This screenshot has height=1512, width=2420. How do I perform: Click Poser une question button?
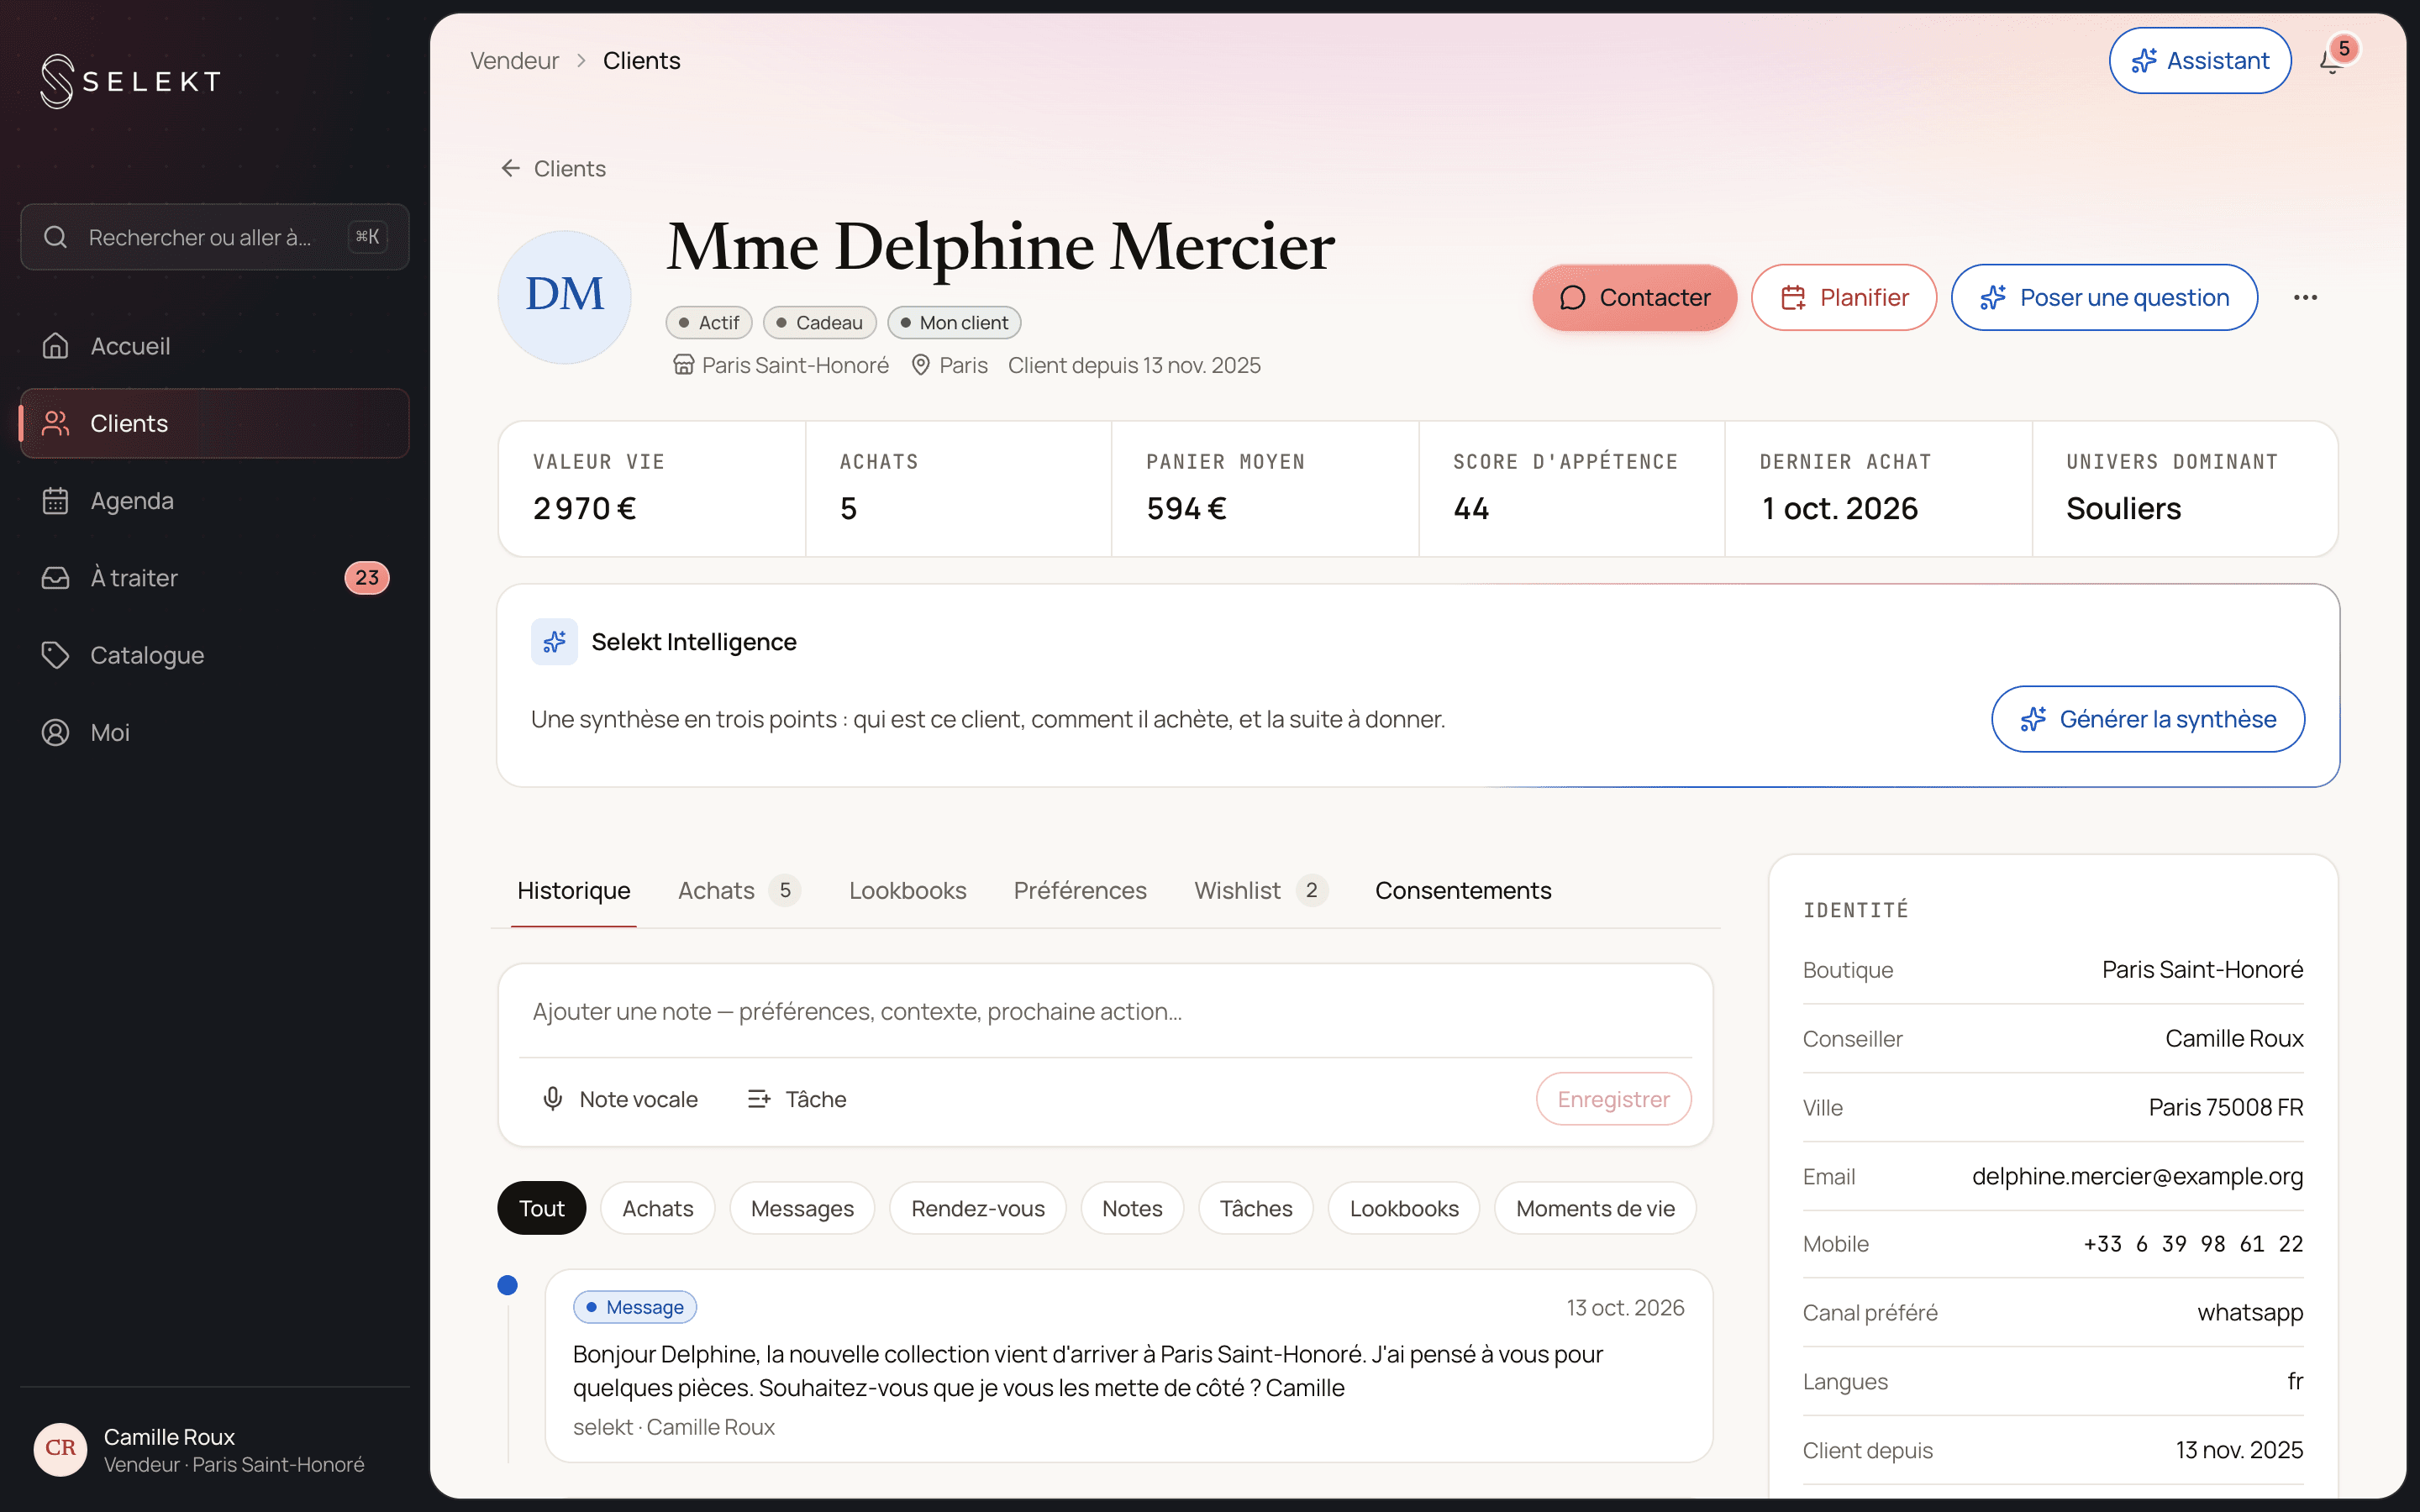tap(2104, 297)
